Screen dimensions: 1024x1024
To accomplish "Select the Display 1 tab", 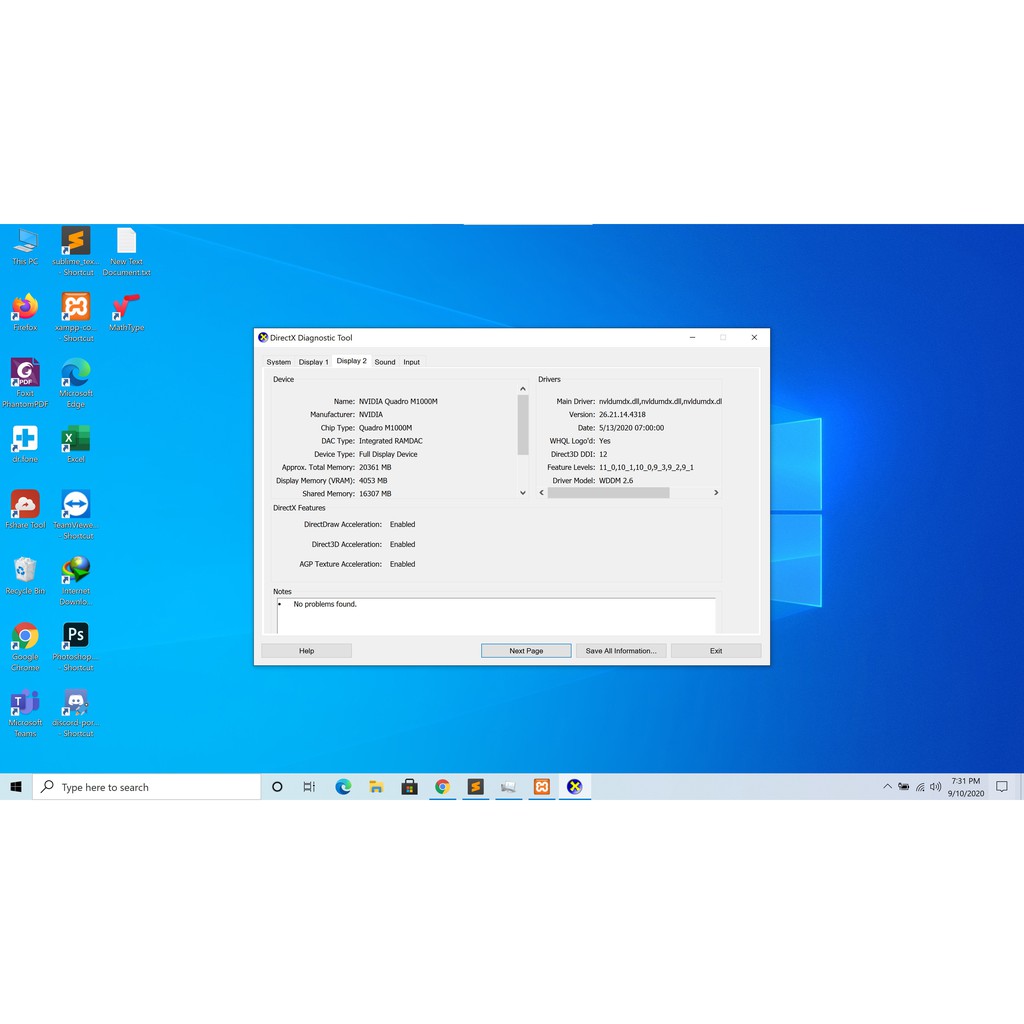I will coord(313,362).
